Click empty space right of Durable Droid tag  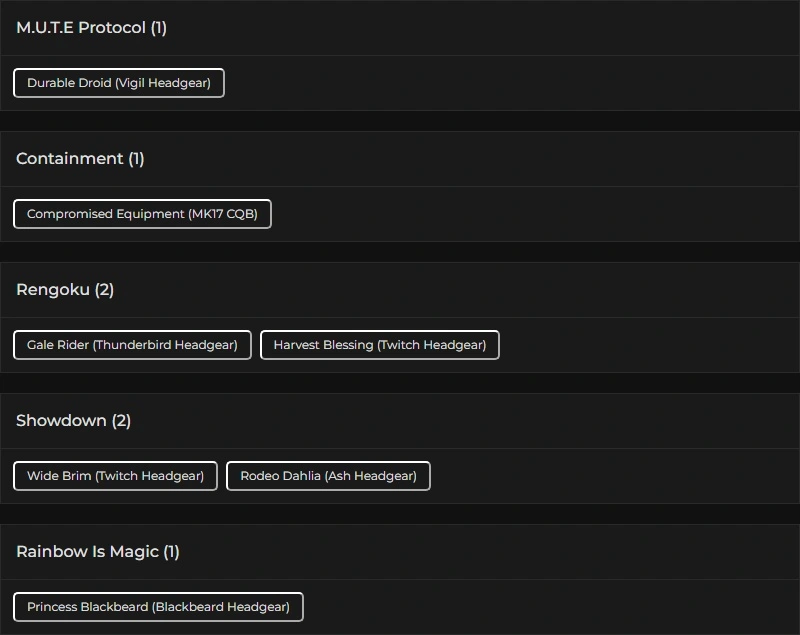coord(500,83)
